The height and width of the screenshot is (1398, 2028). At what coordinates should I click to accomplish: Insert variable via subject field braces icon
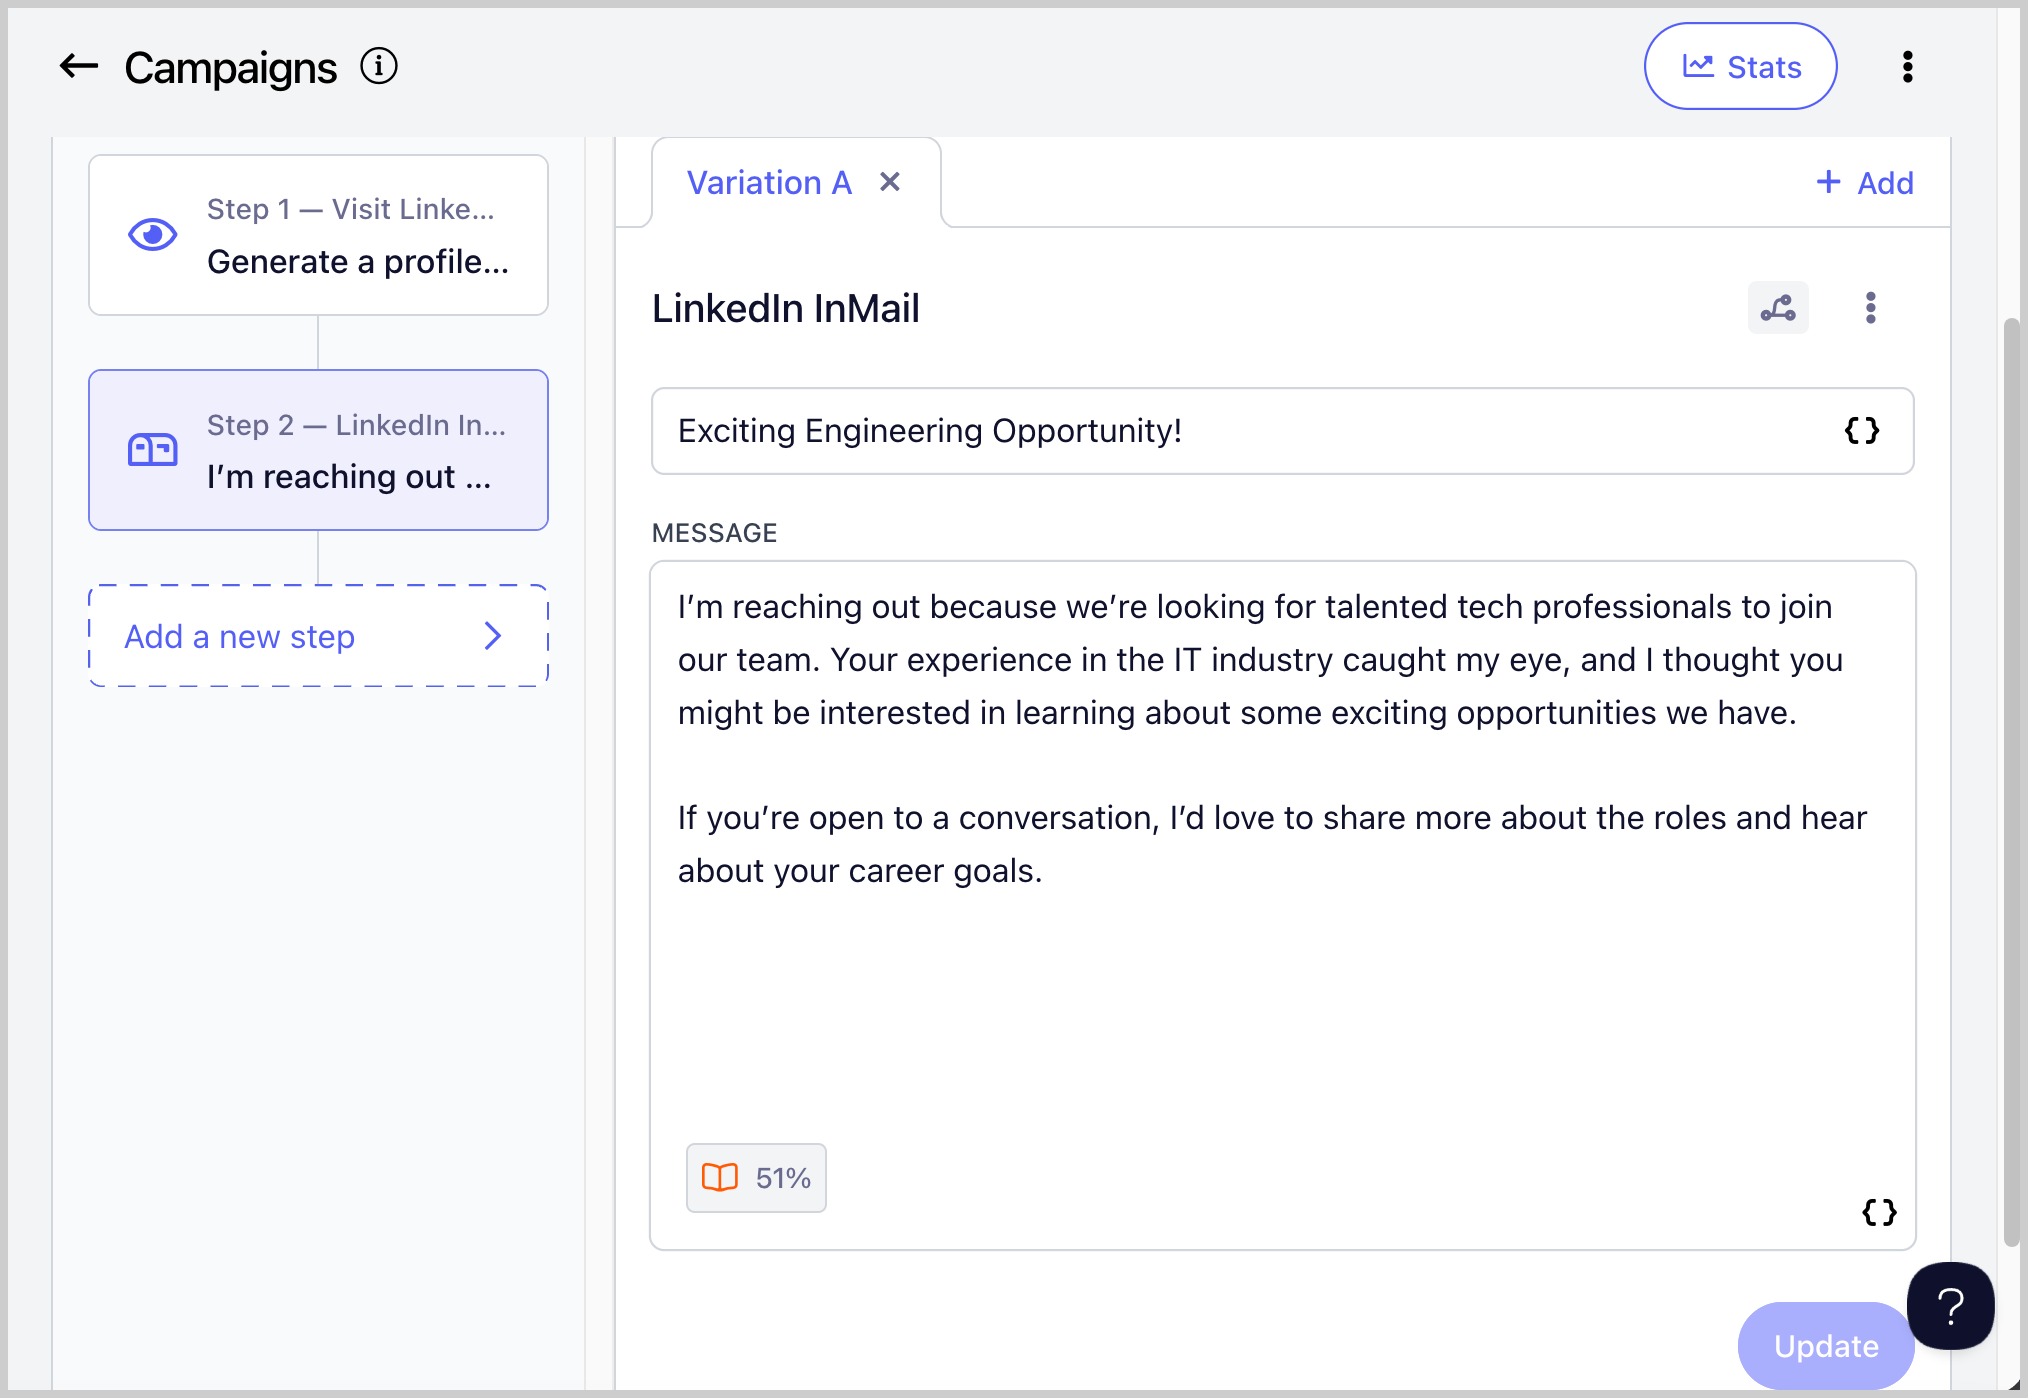pyautogui.click(x=1861, y=431)
